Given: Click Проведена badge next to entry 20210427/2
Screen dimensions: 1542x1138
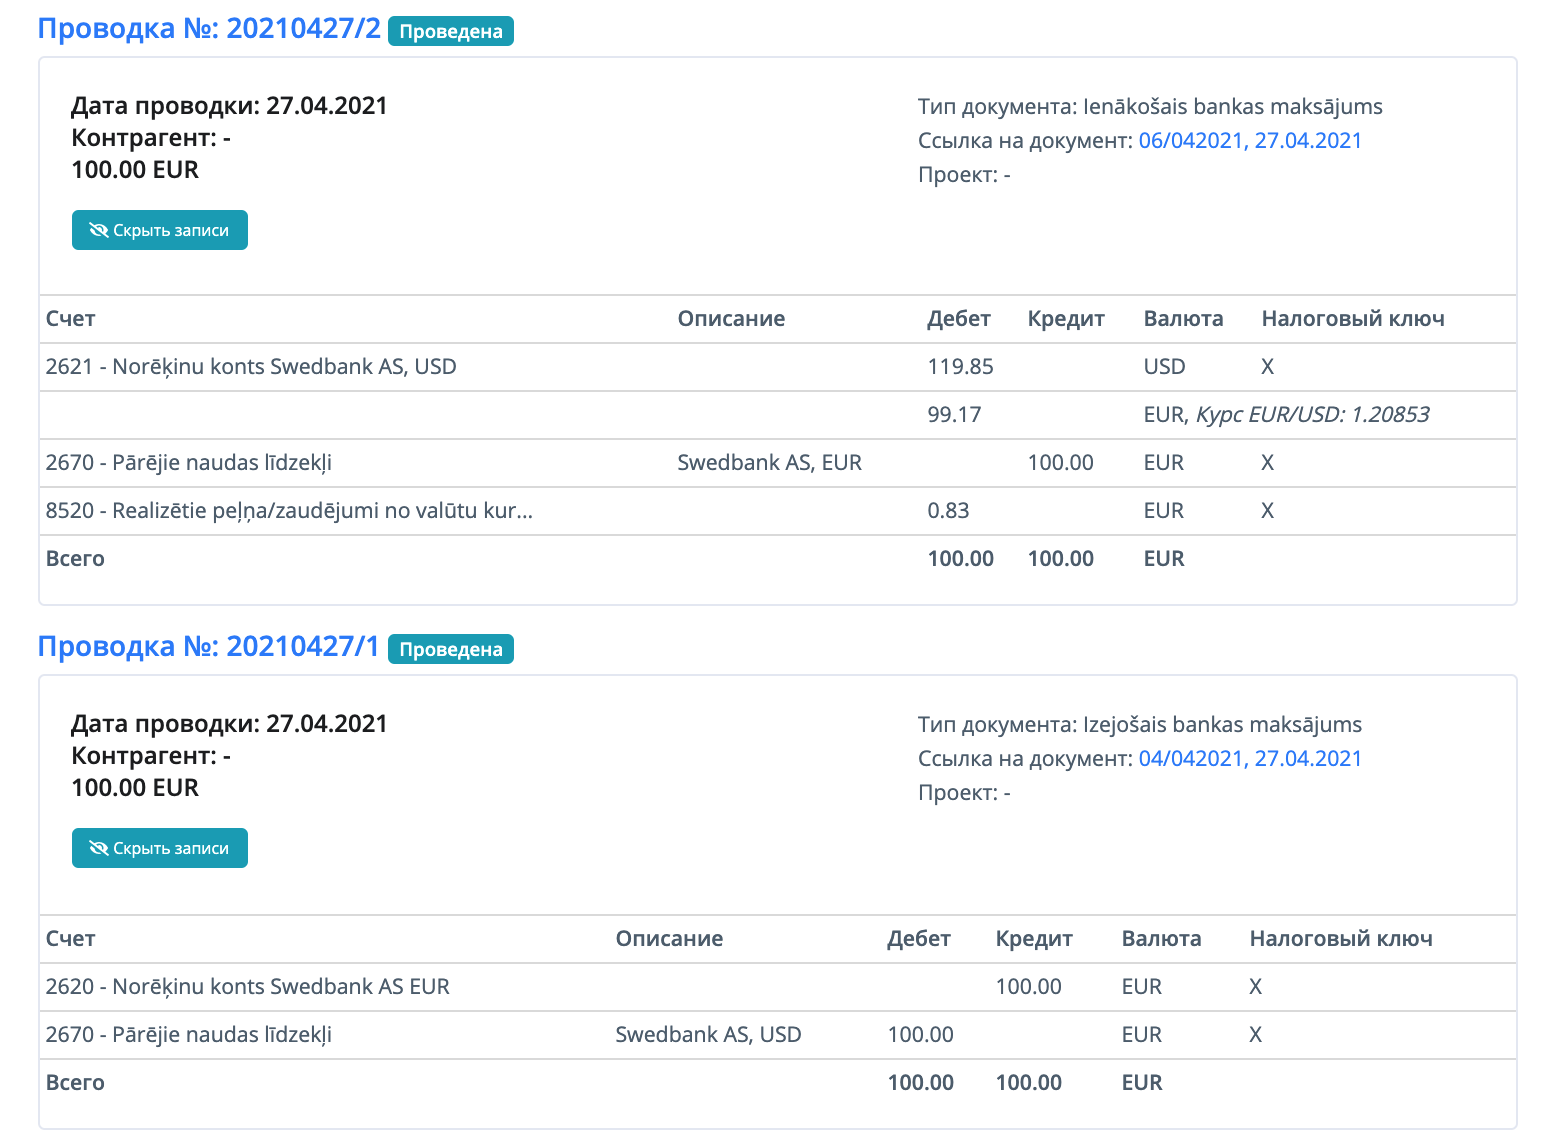Looking at the screenshot, I should pyautogui.click(x=451, y=32).
